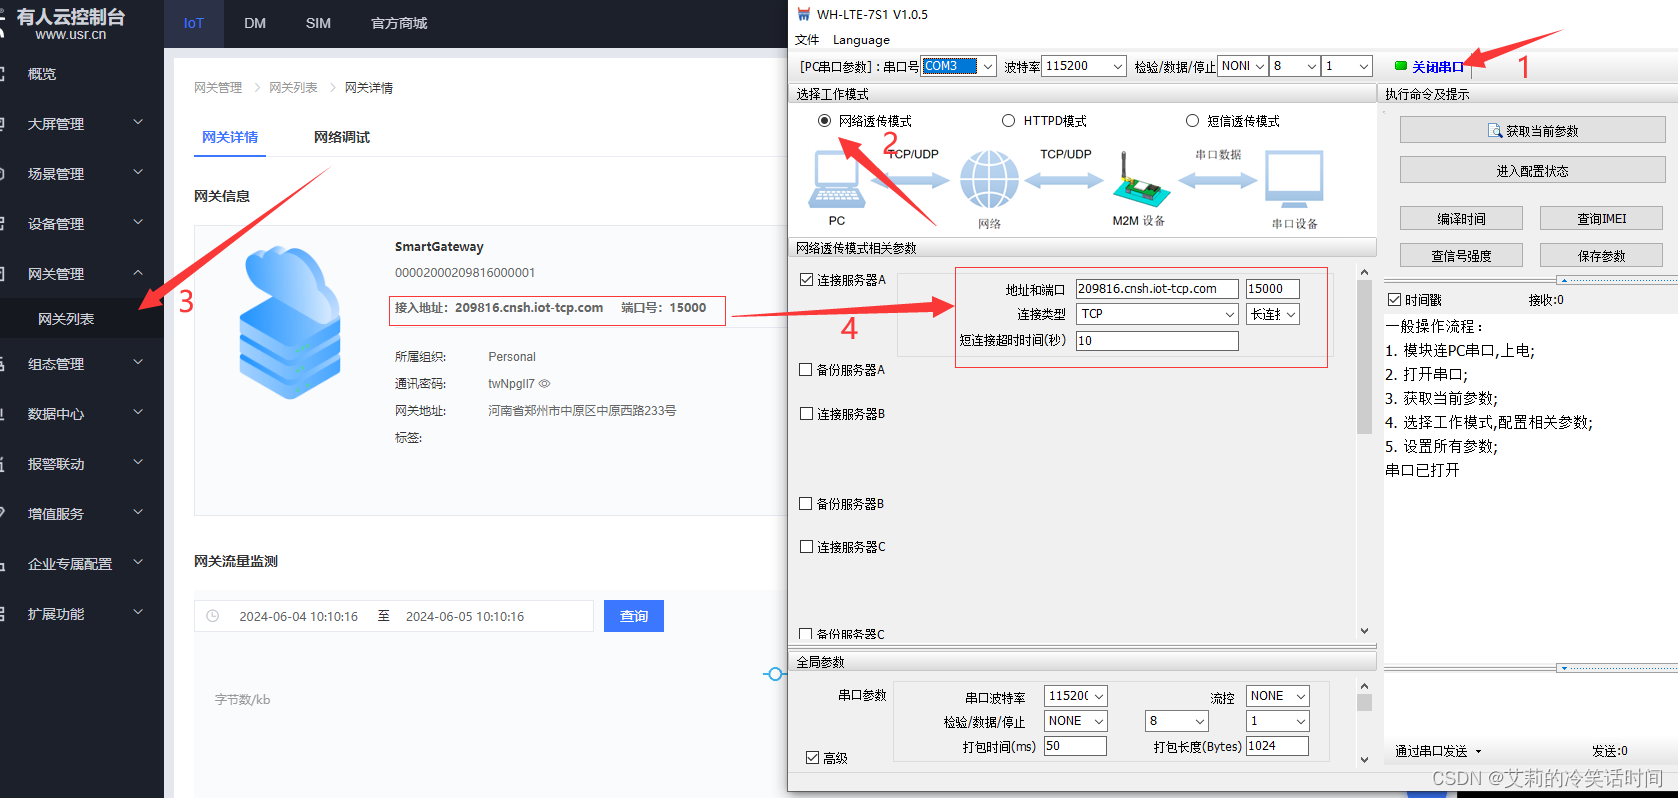Screen dimensions: 1678x798
Task: Enable the 备份服务器B checkbox
Action: click(806, 504)
